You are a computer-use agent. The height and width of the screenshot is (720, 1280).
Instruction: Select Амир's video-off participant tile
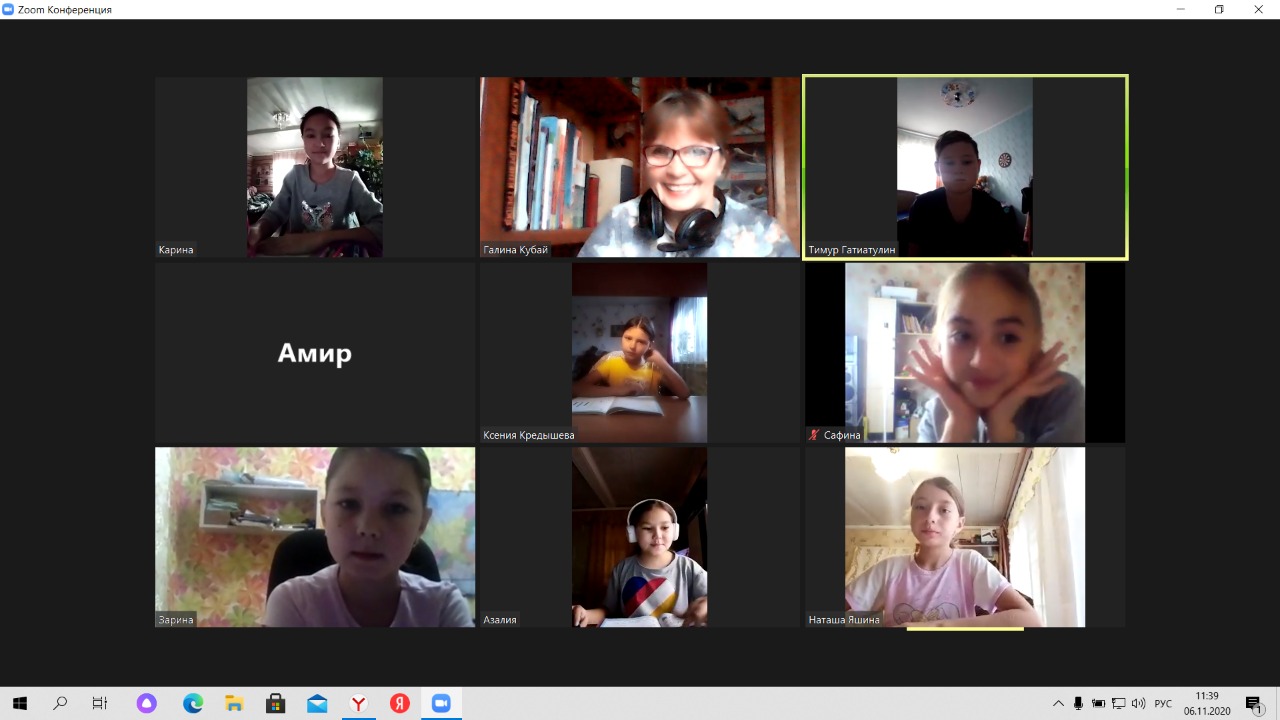click(315, 352)
